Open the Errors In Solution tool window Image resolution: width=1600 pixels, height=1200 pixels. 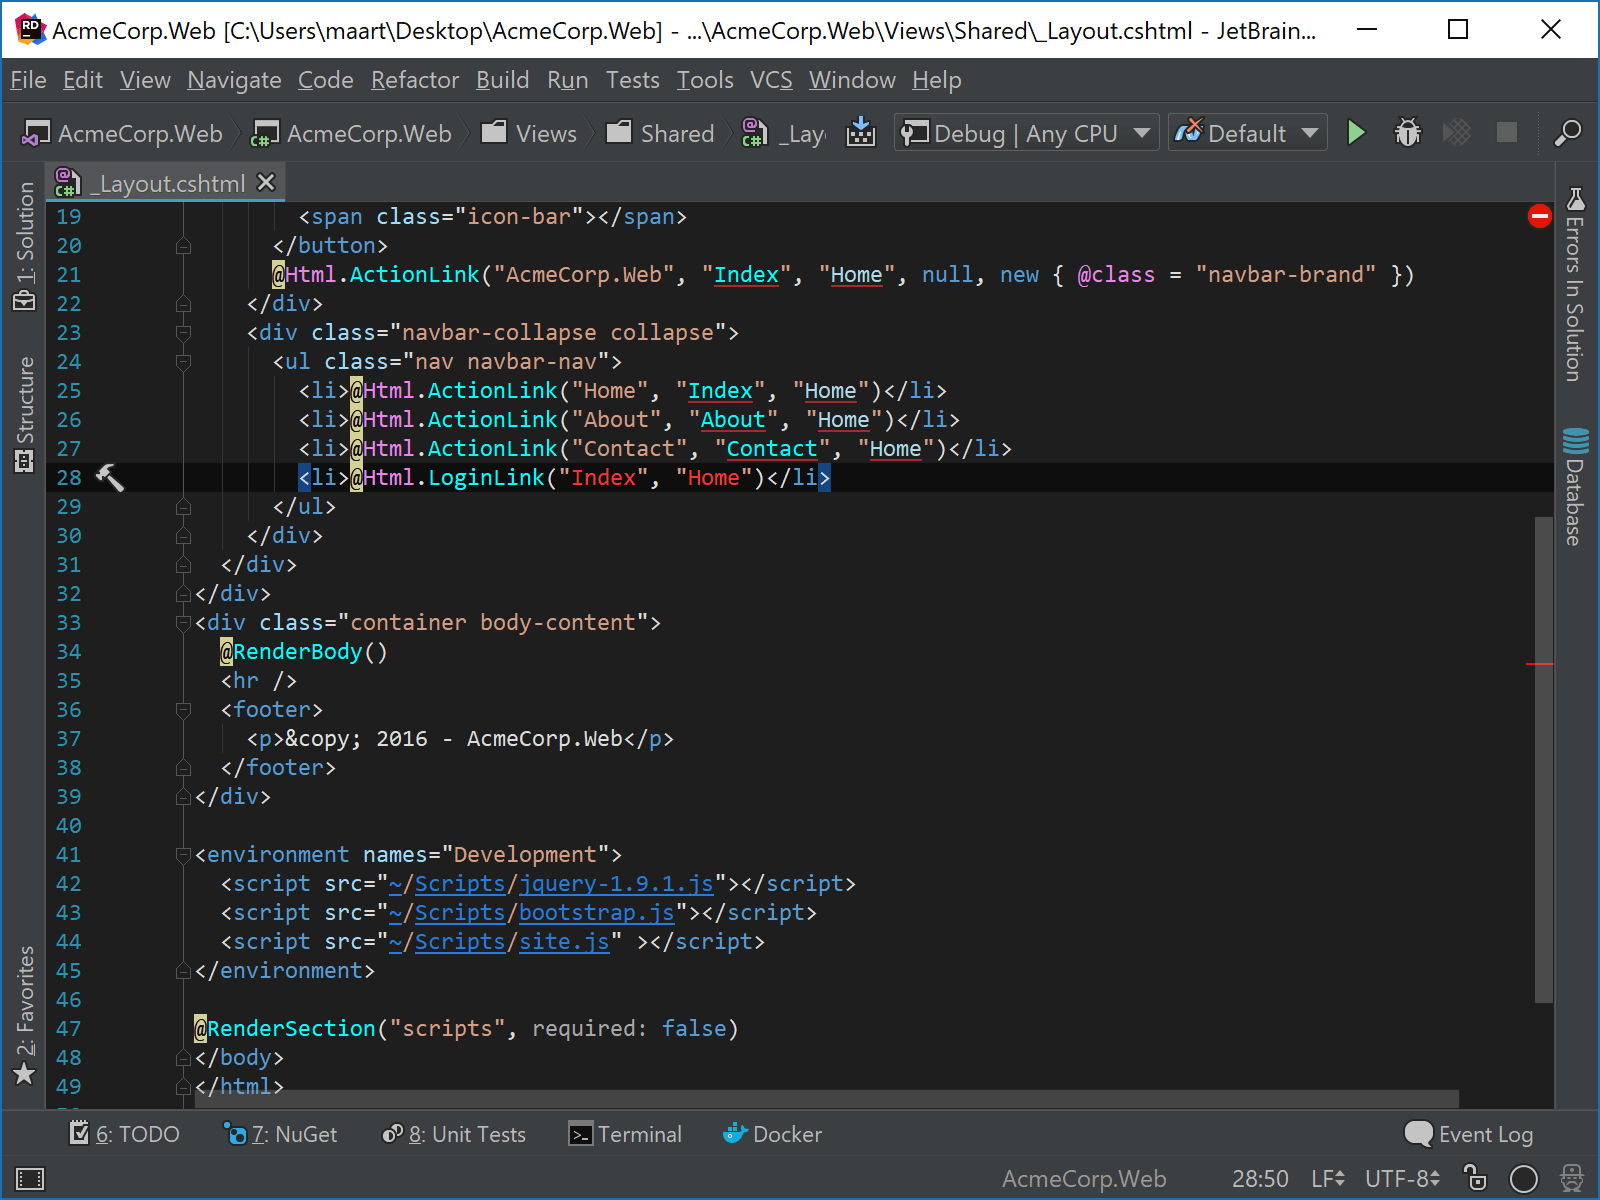pyautogui.click(x=1575, y=285)
